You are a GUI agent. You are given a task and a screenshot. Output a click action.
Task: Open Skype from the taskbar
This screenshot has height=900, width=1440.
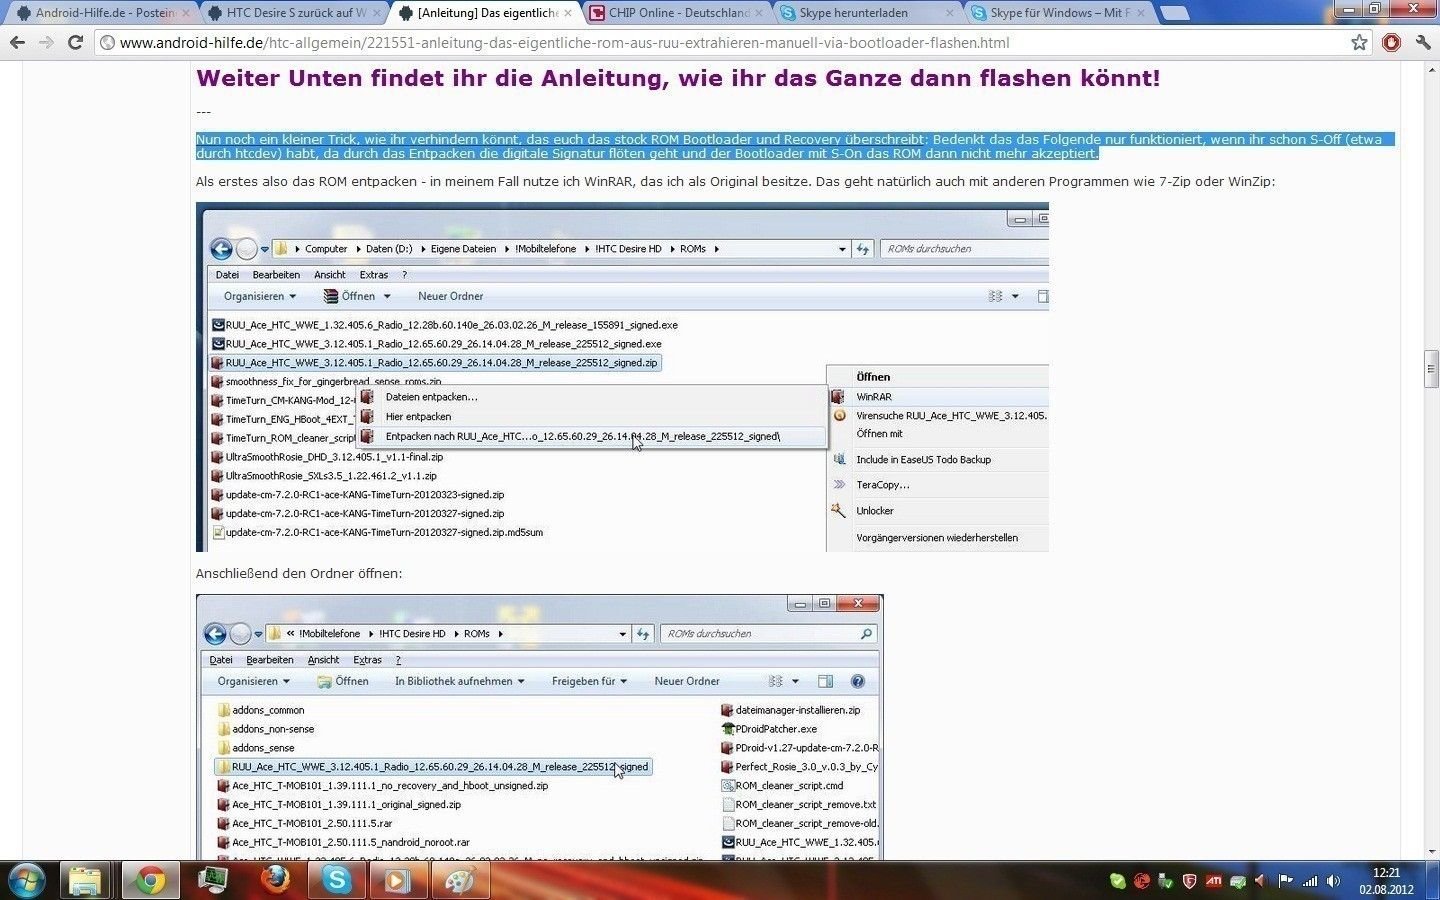click(x=336, y=880)
